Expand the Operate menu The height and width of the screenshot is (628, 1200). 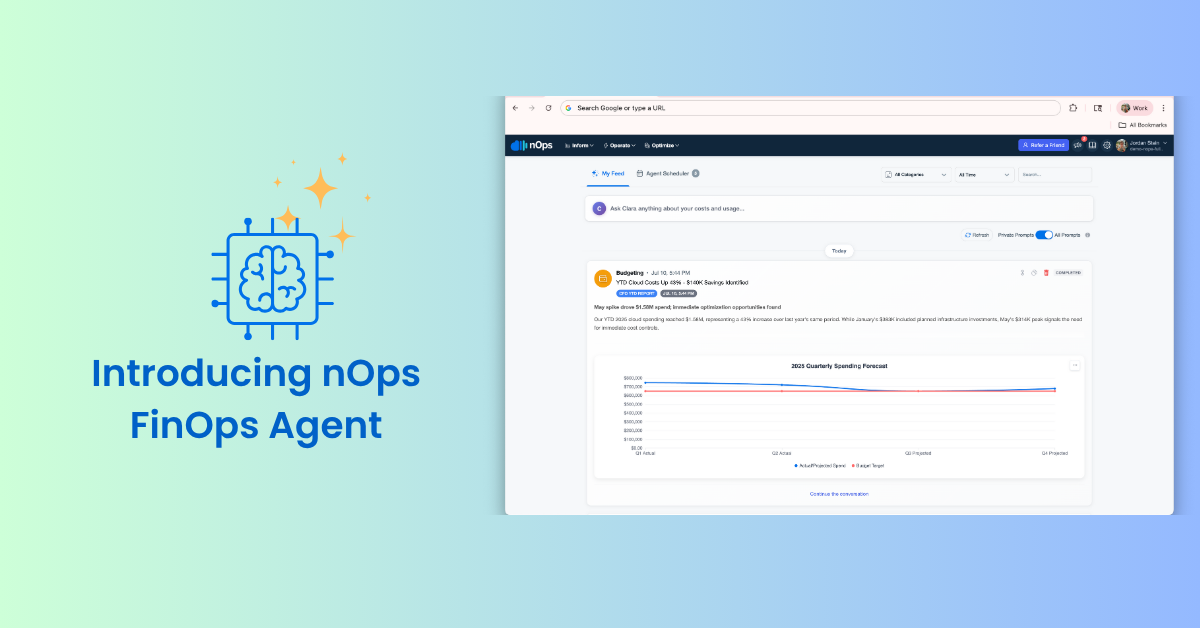coord(619,145)
